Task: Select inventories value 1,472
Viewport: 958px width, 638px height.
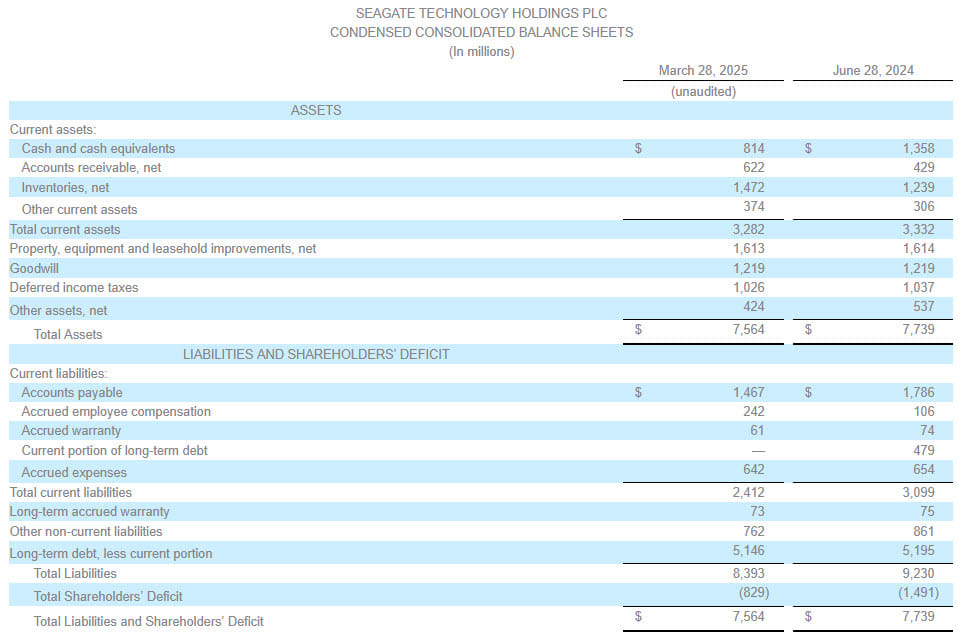Action: 748,188
